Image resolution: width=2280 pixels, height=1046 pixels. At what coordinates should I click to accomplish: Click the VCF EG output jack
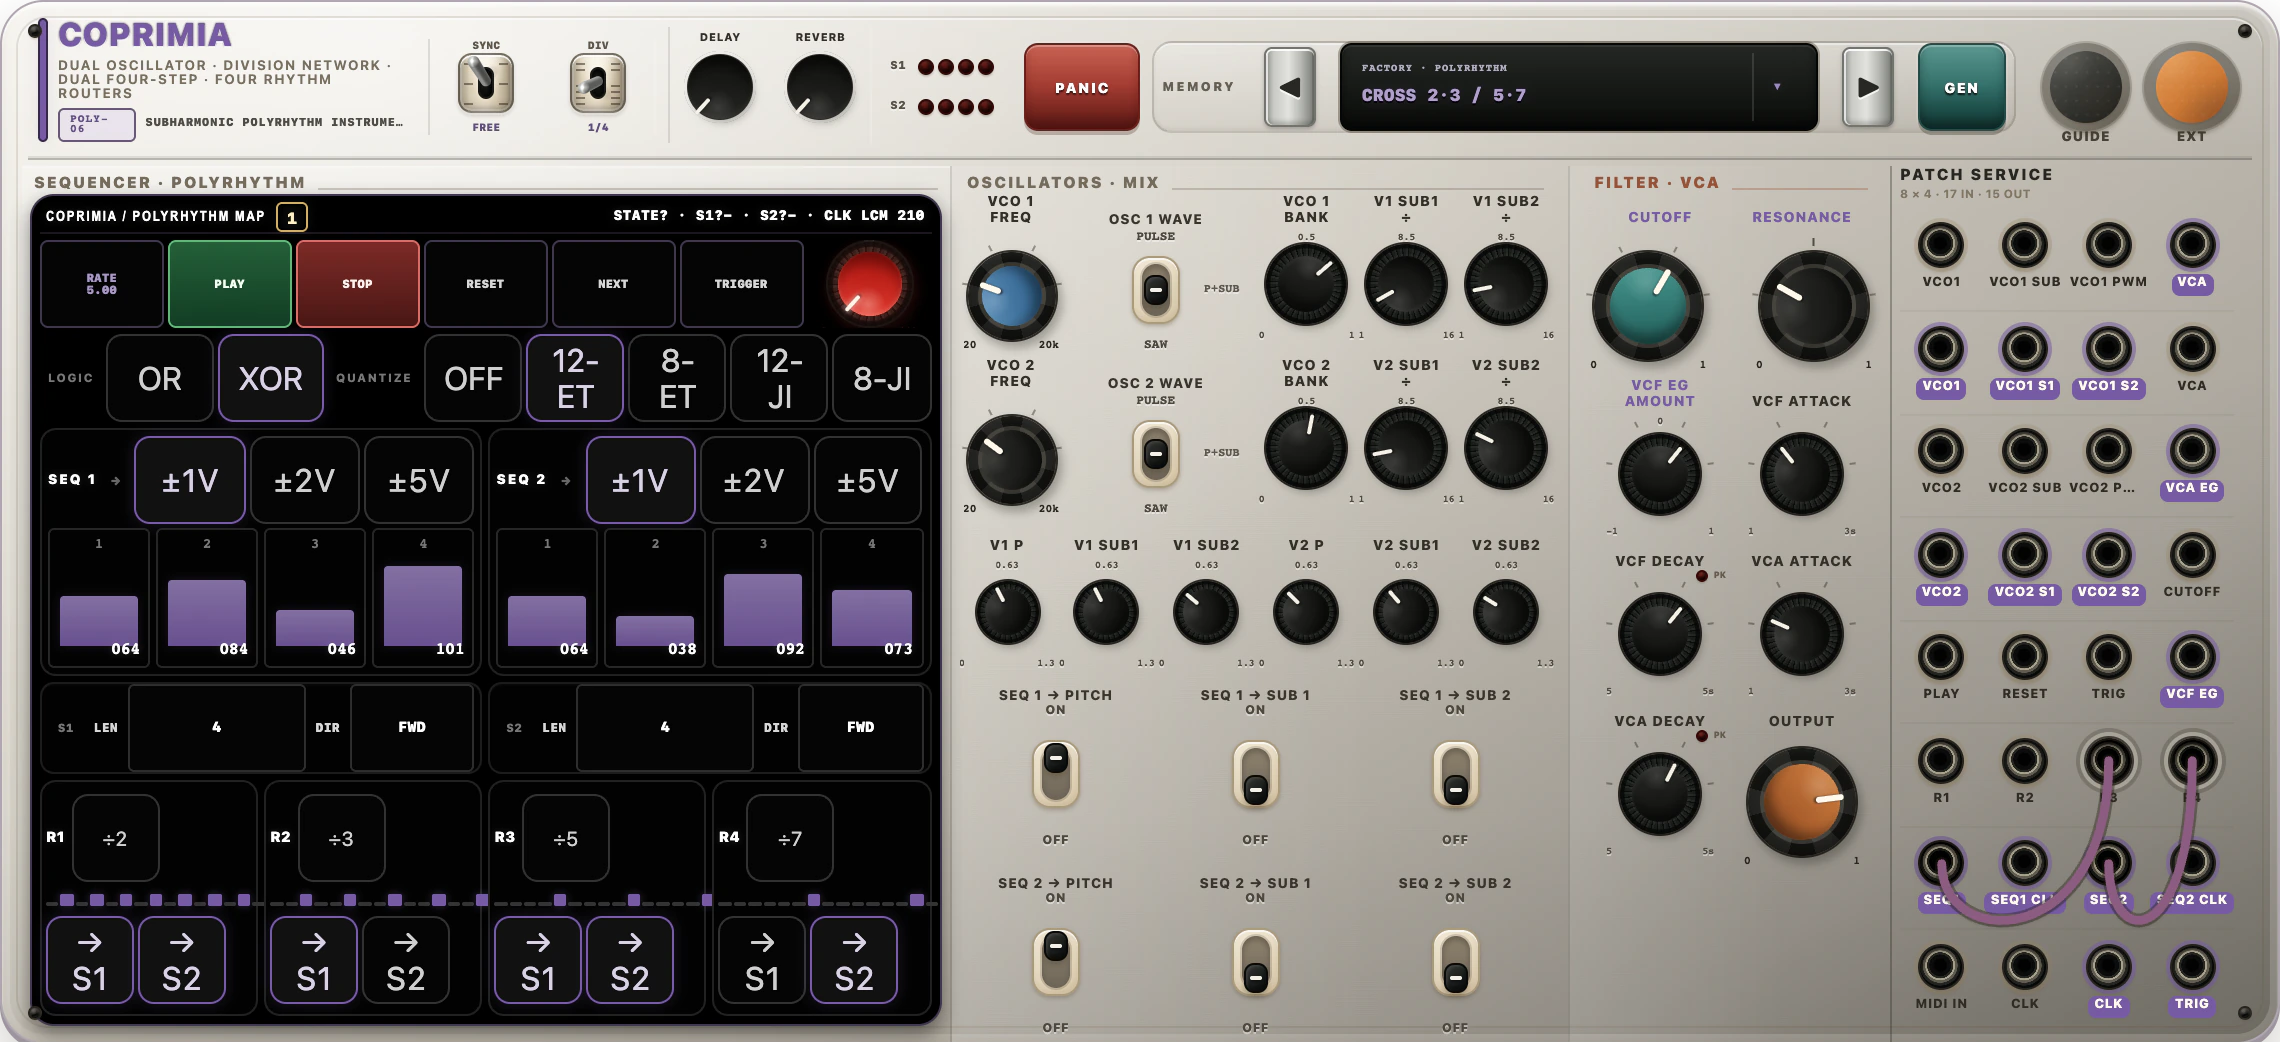(2191, 656)
